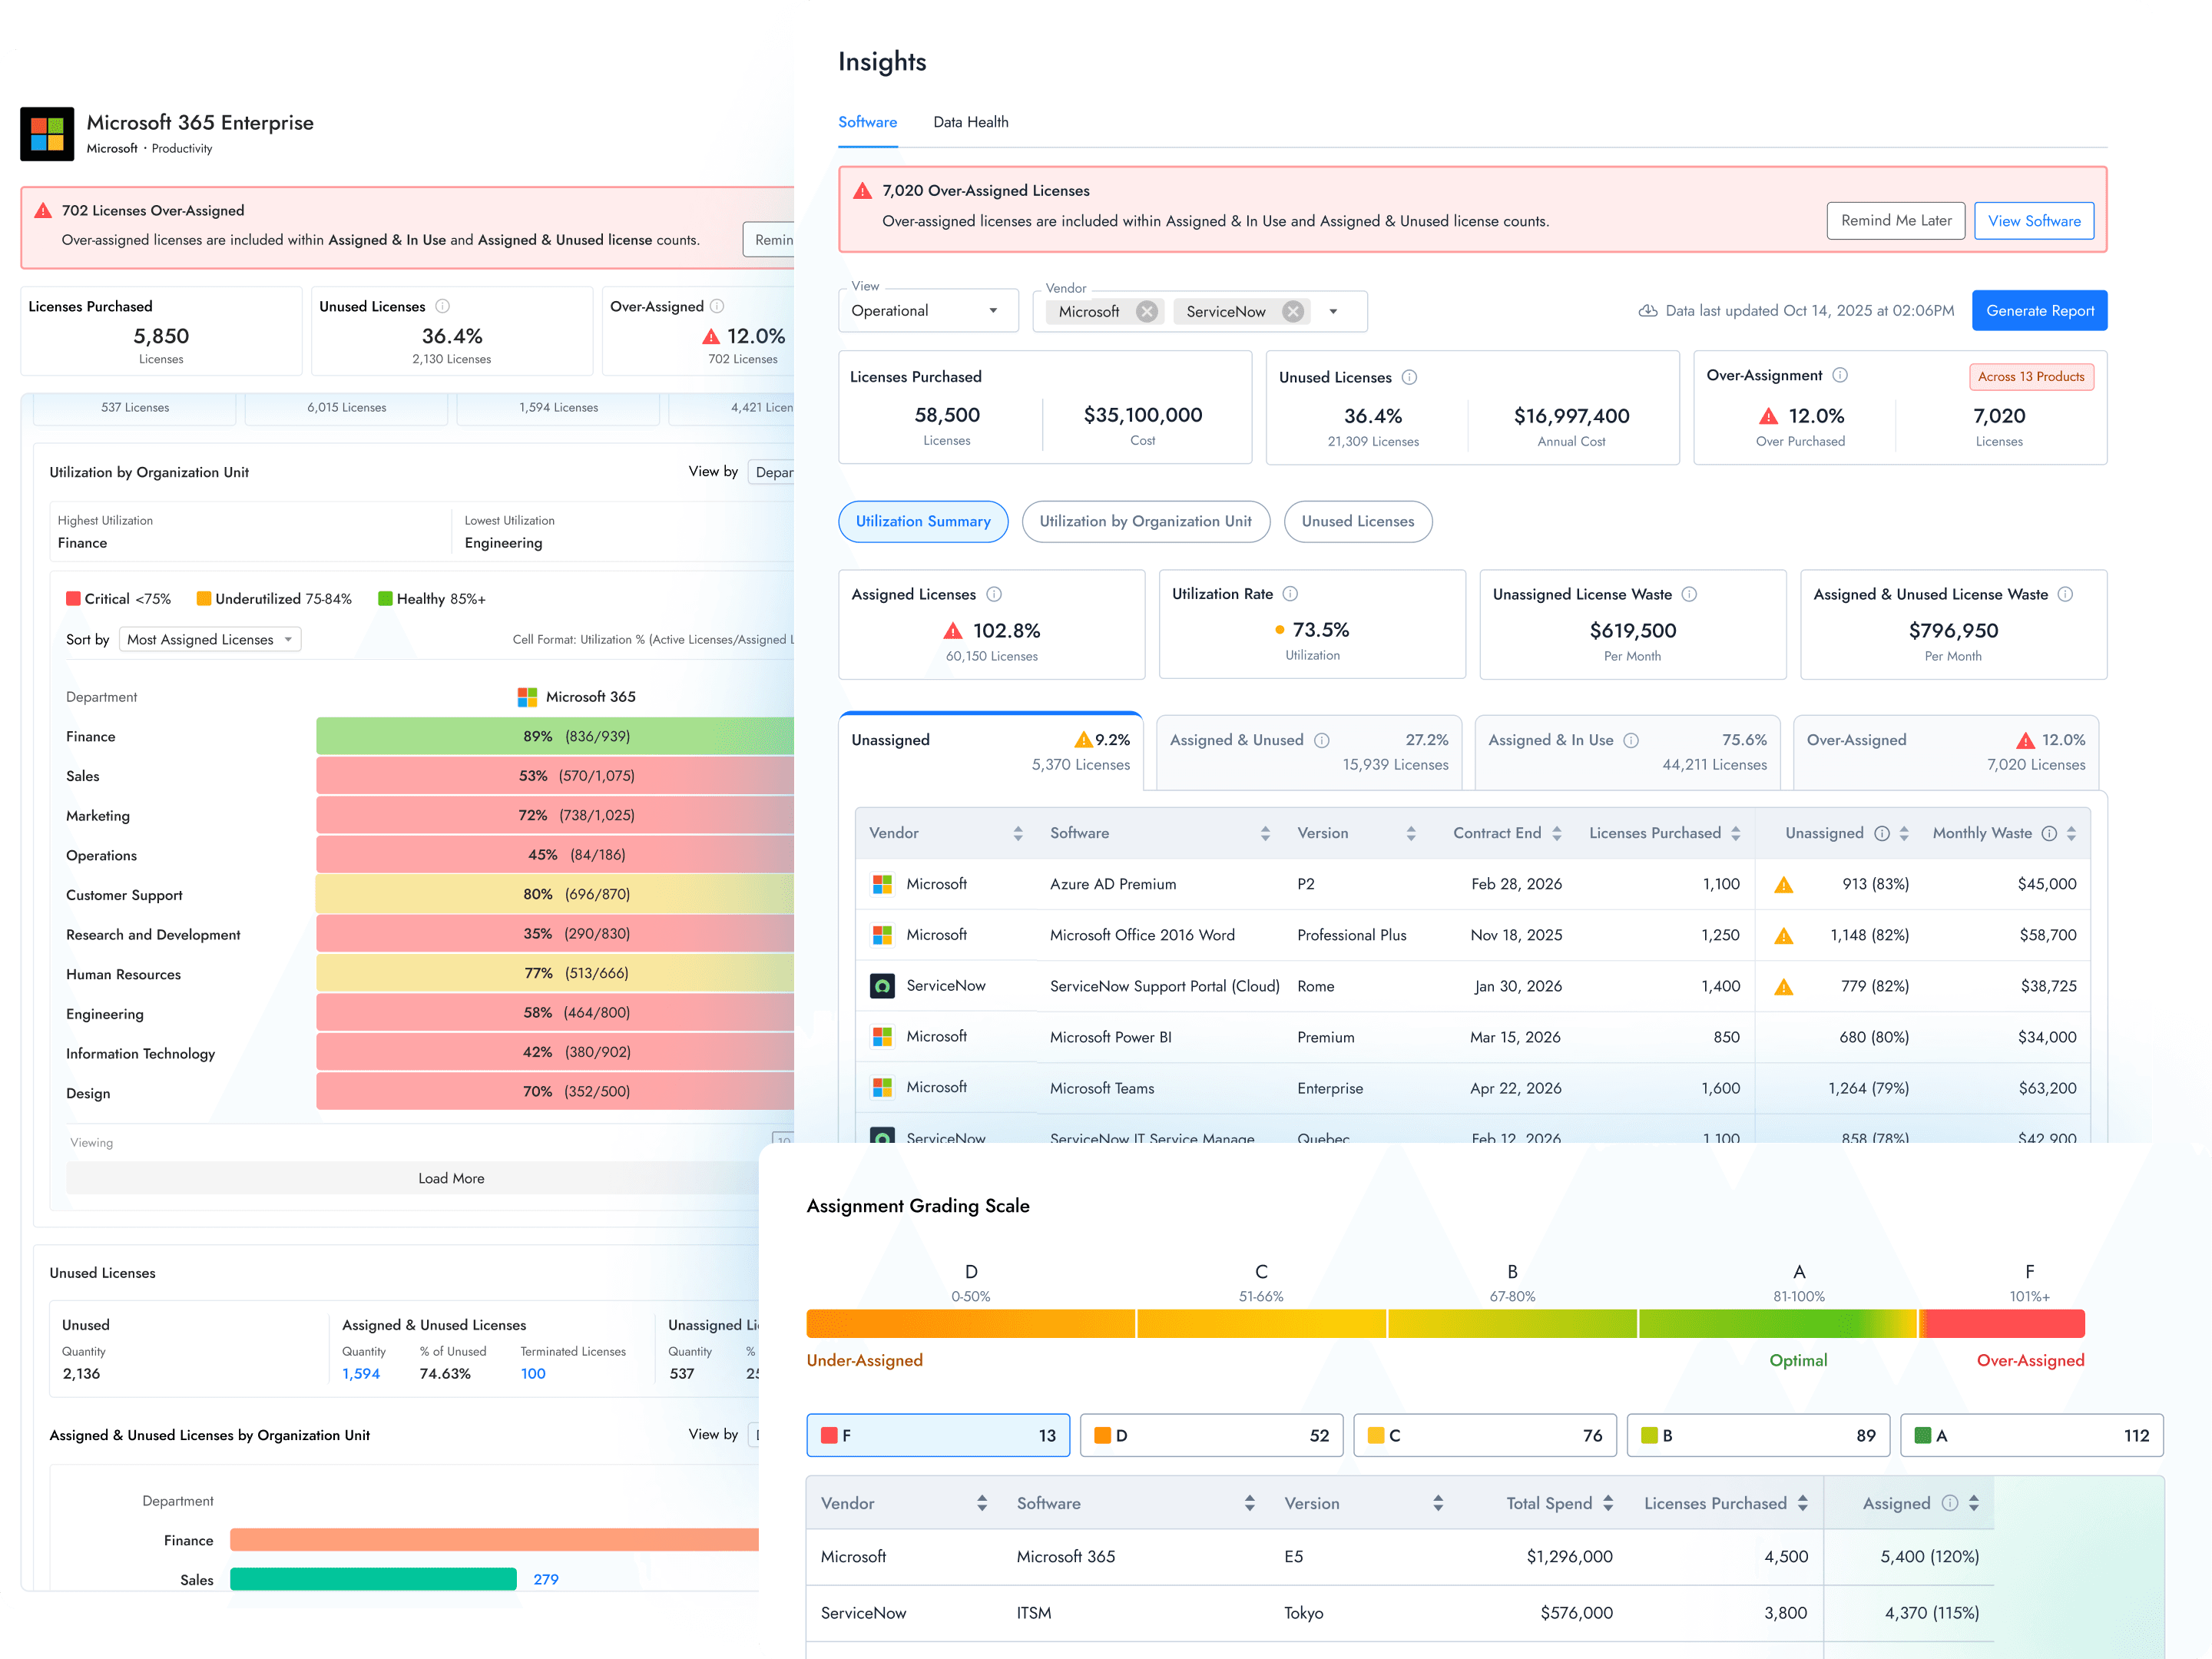
Task: Click info icon on Assigned & Unused tab
Action: [x=1321, y=740]
